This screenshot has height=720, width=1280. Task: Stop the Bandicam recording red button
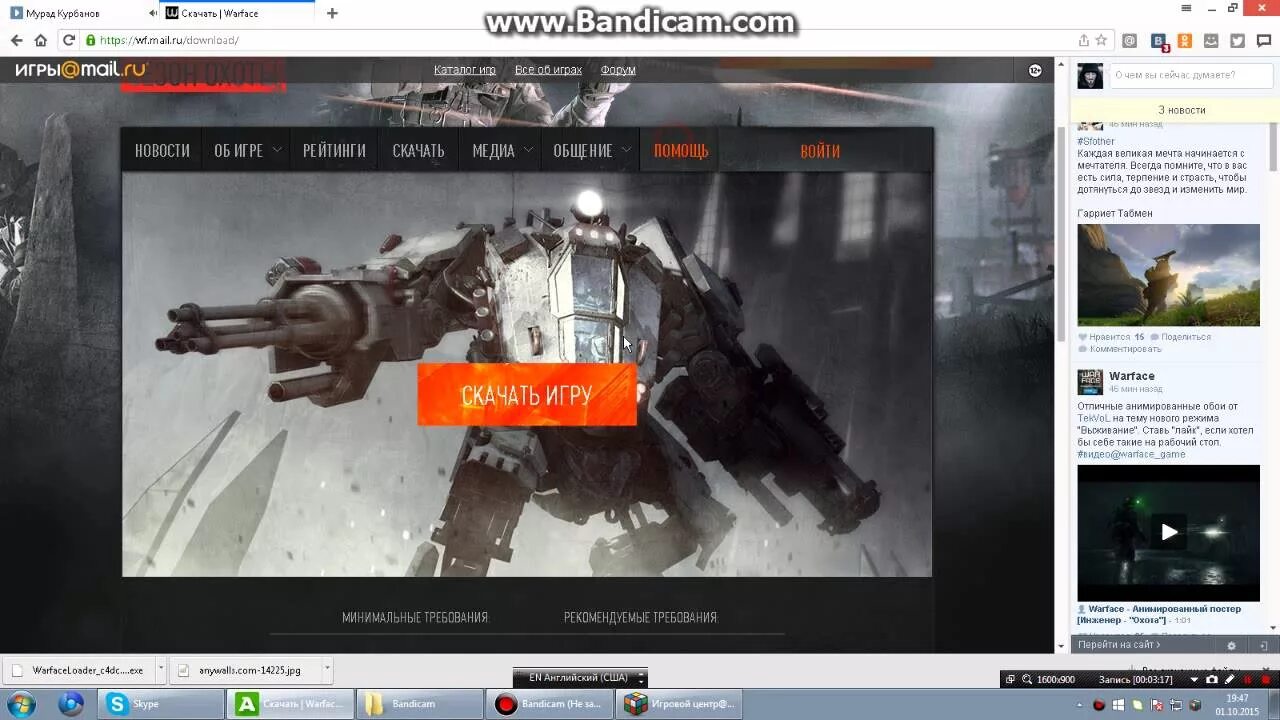[1264, 679]
